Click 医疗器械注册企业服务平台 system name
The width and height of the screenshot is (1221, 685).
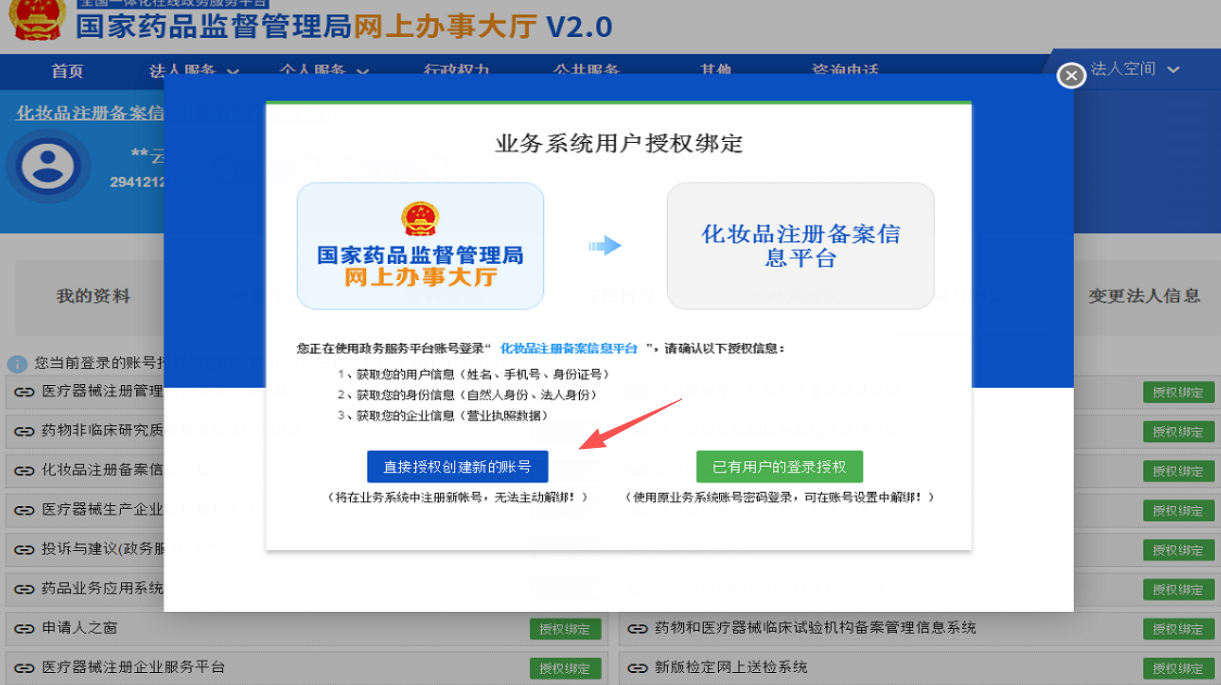133,667
